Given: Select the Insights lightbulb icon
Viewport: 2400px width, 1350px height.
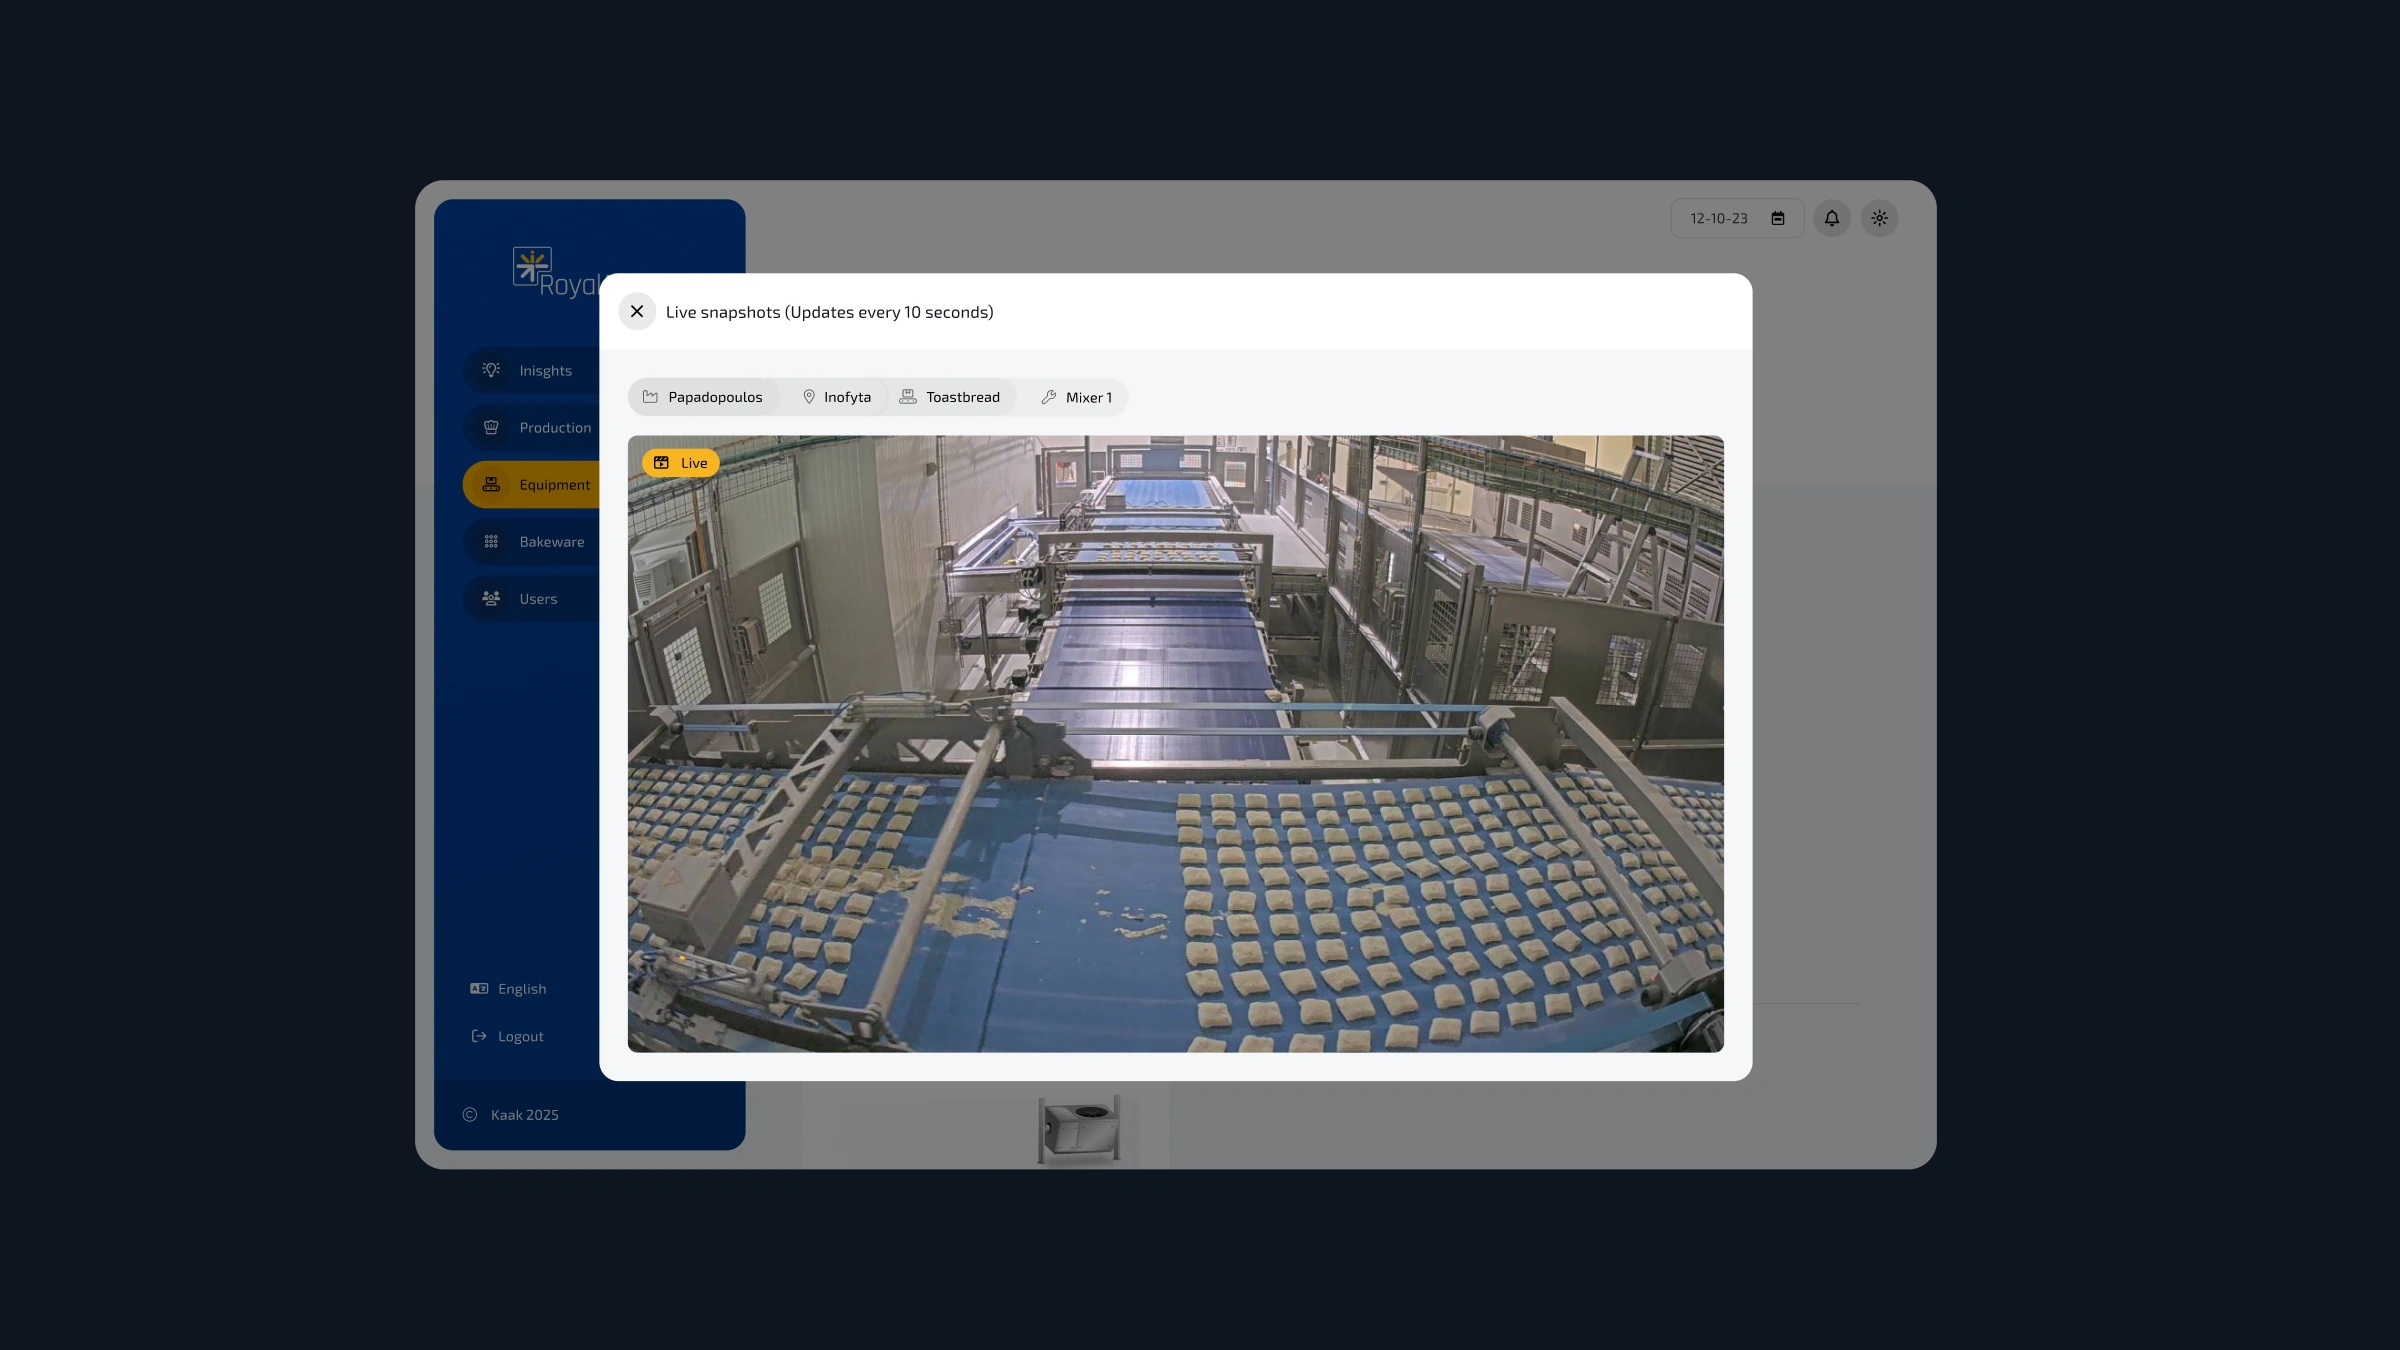Looking at the screenshot, I should pyautogui.click(x=491, y=370).
